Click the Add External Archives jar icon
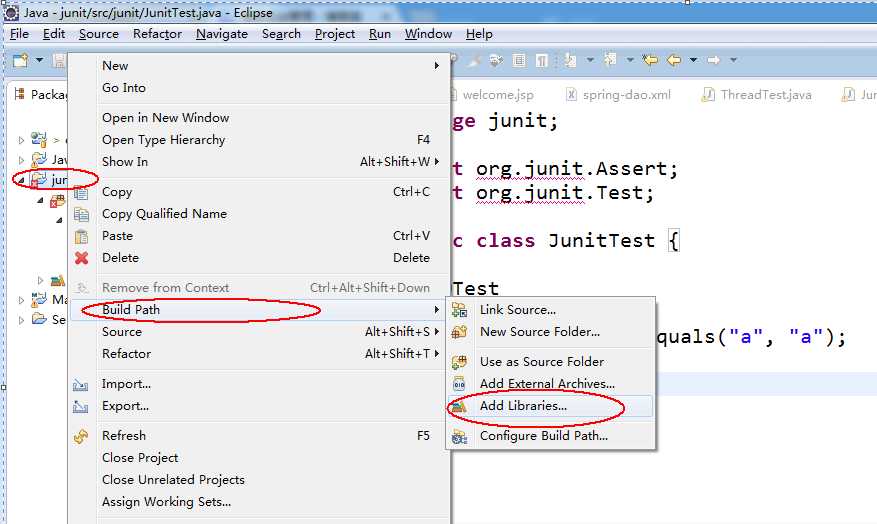 pos(459,384)
